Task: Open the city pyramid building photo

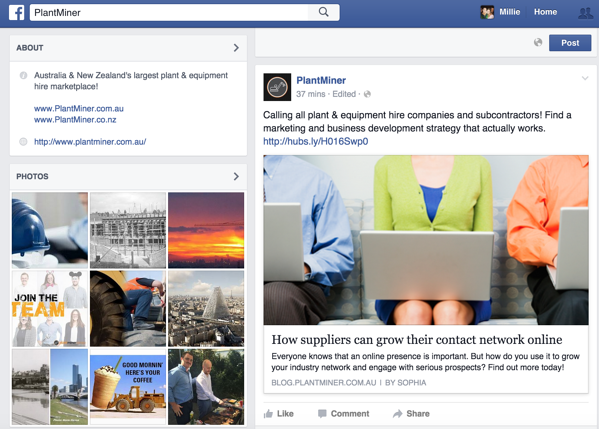Action: (x=206, y=308)
